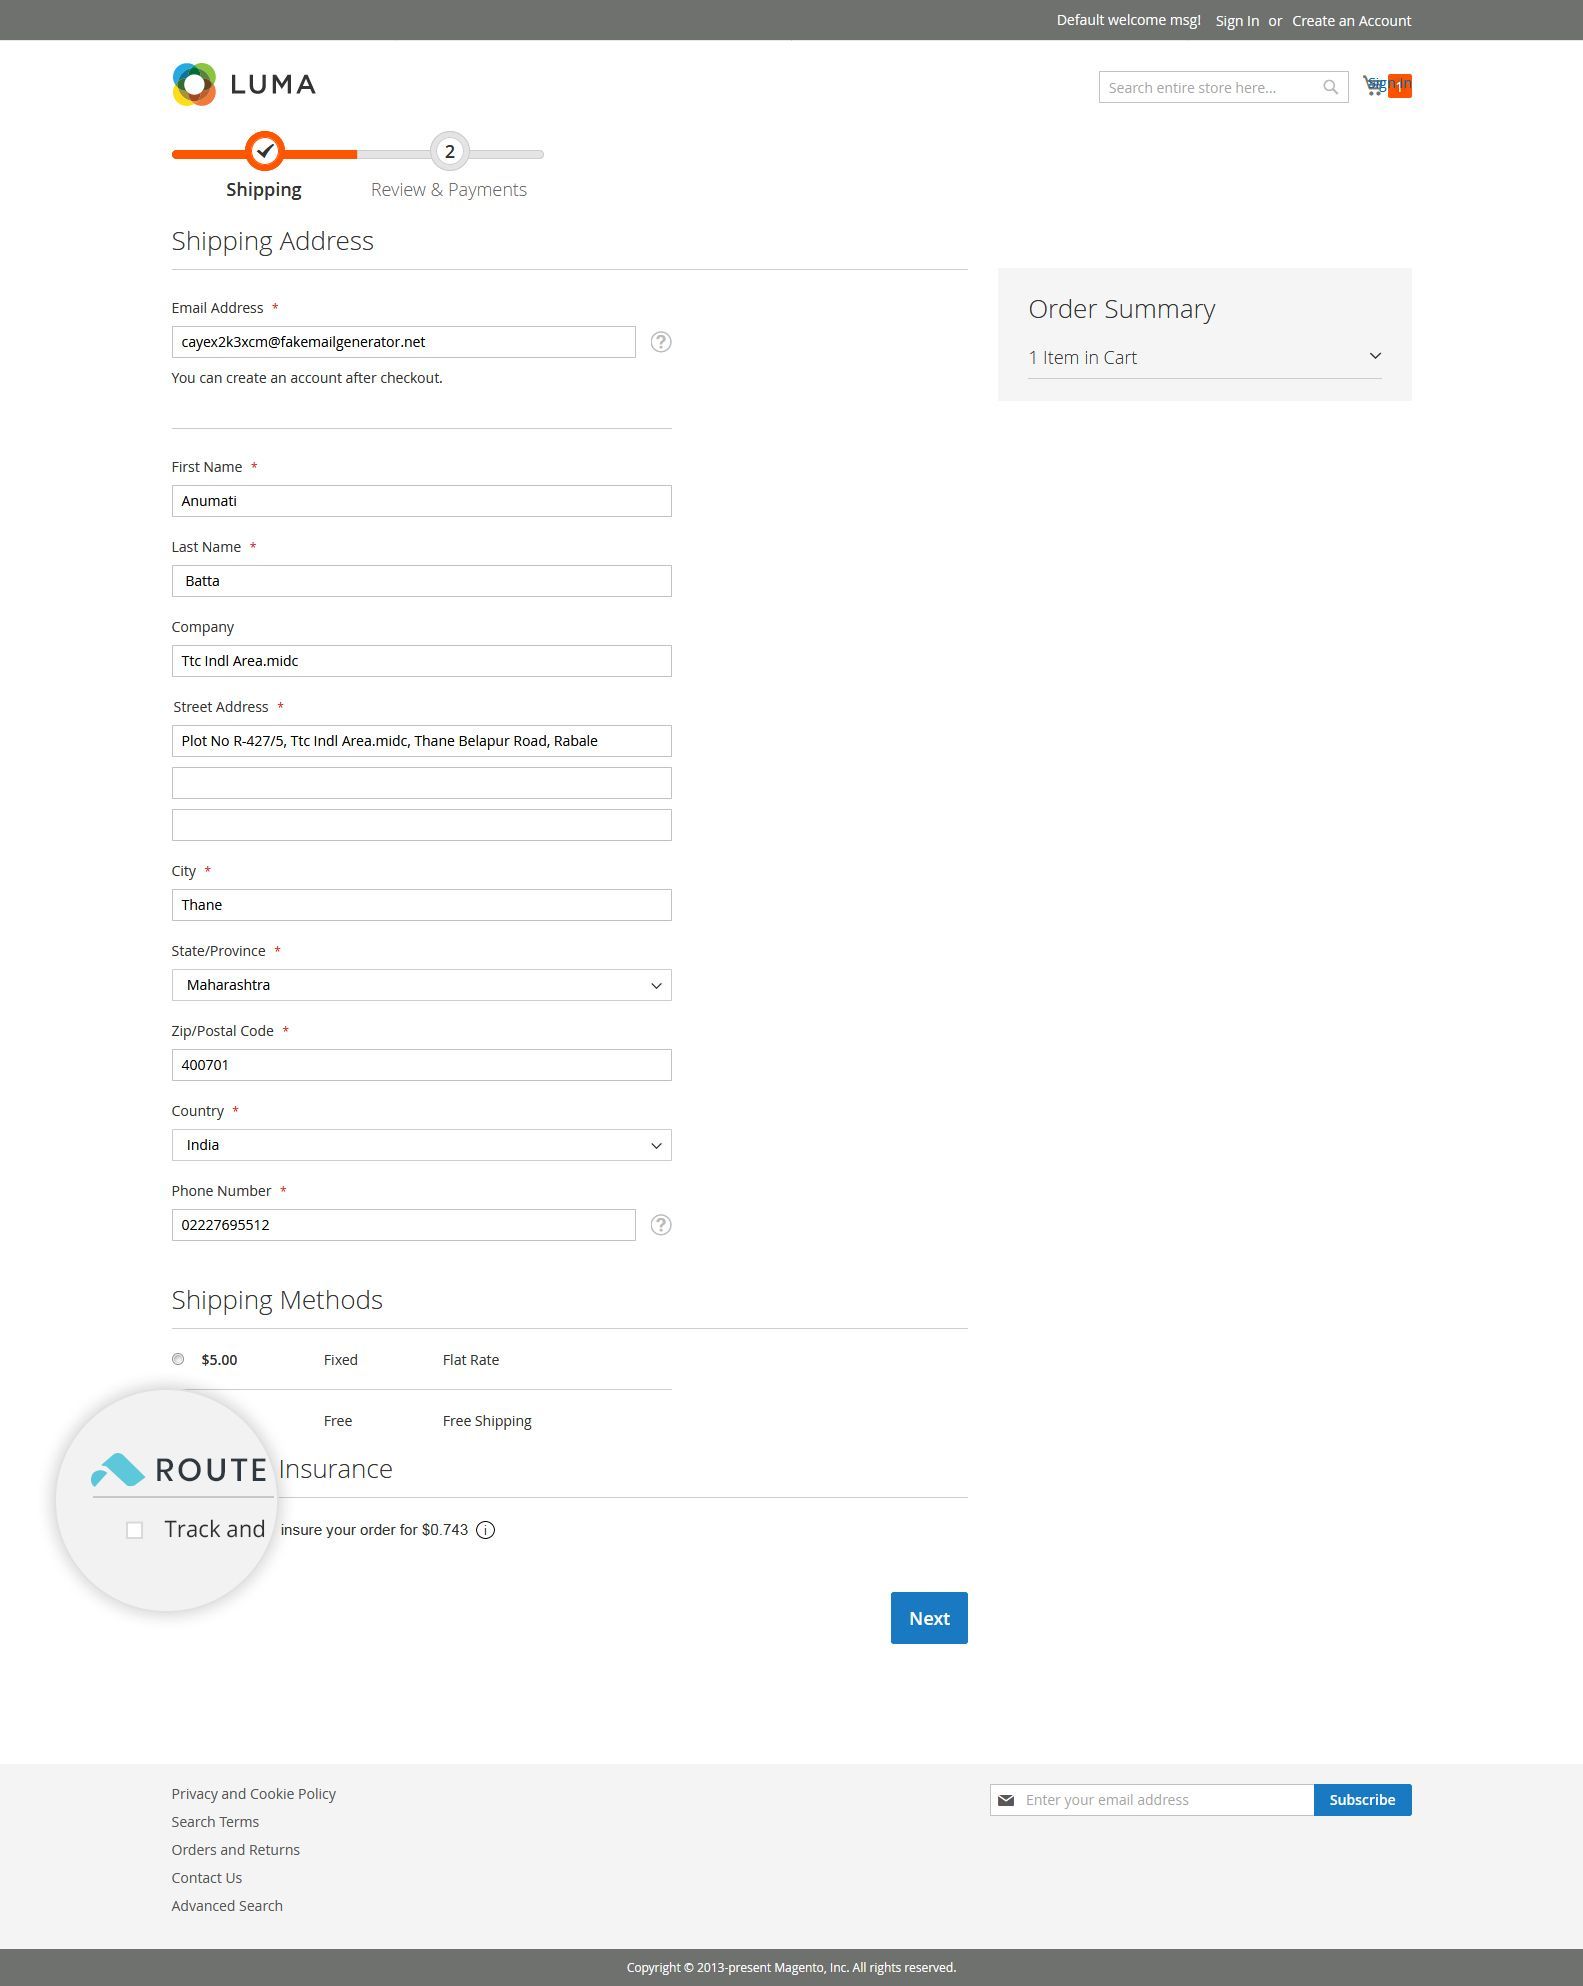The image size is (1583, 1986).
Task: Open the Orders and Returns footer link
Action: pos(235,1850)
